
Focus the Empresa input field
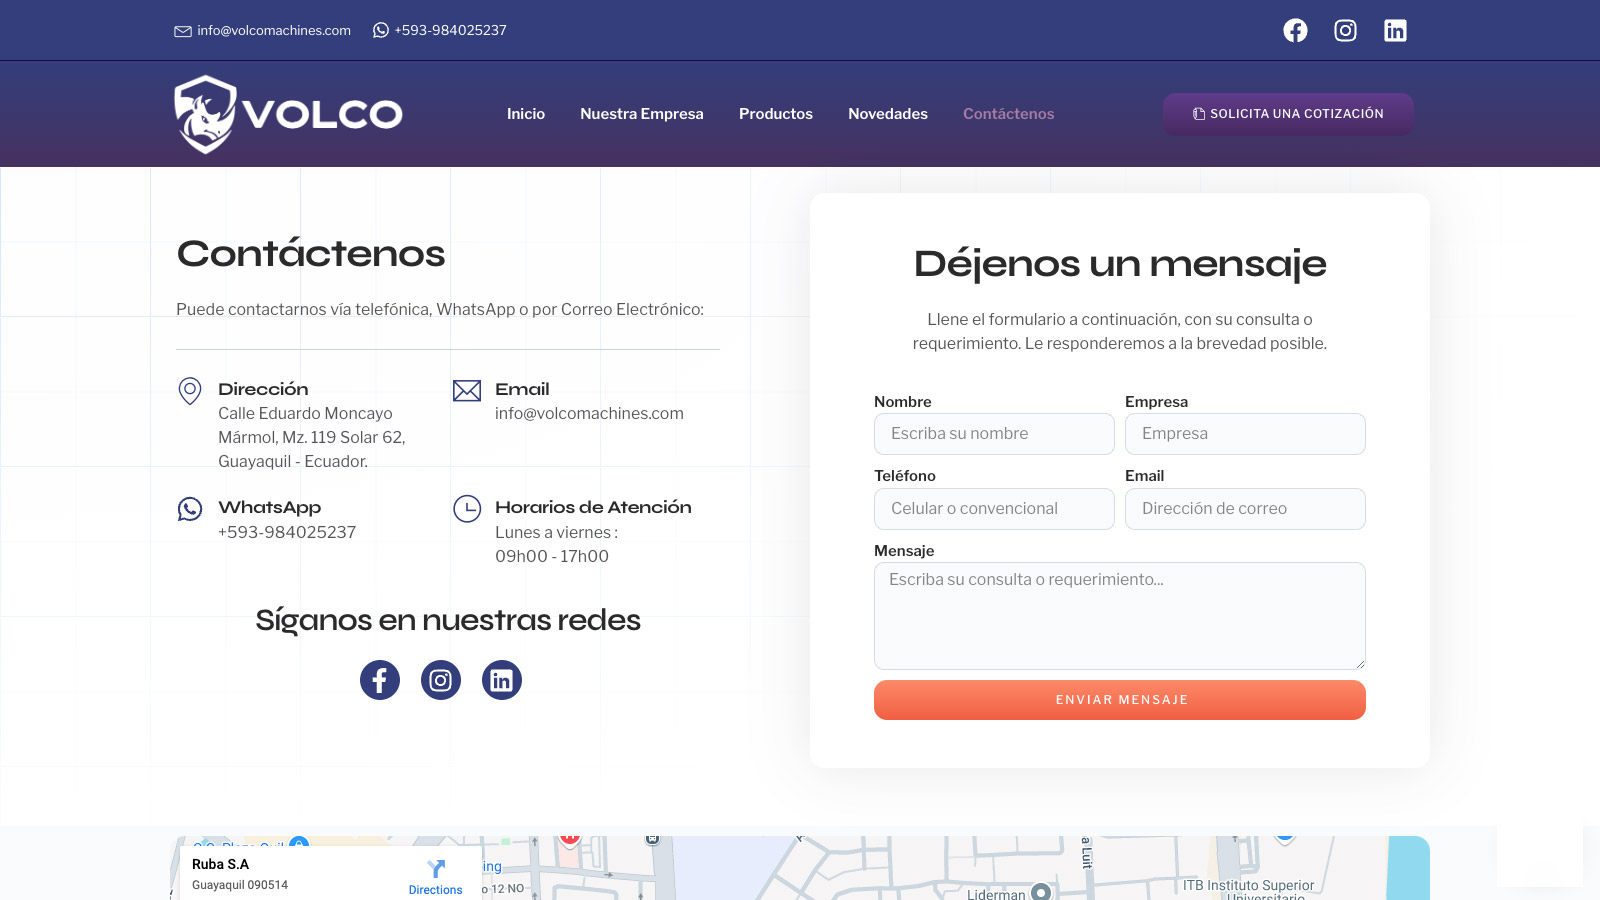(1245, 434)
